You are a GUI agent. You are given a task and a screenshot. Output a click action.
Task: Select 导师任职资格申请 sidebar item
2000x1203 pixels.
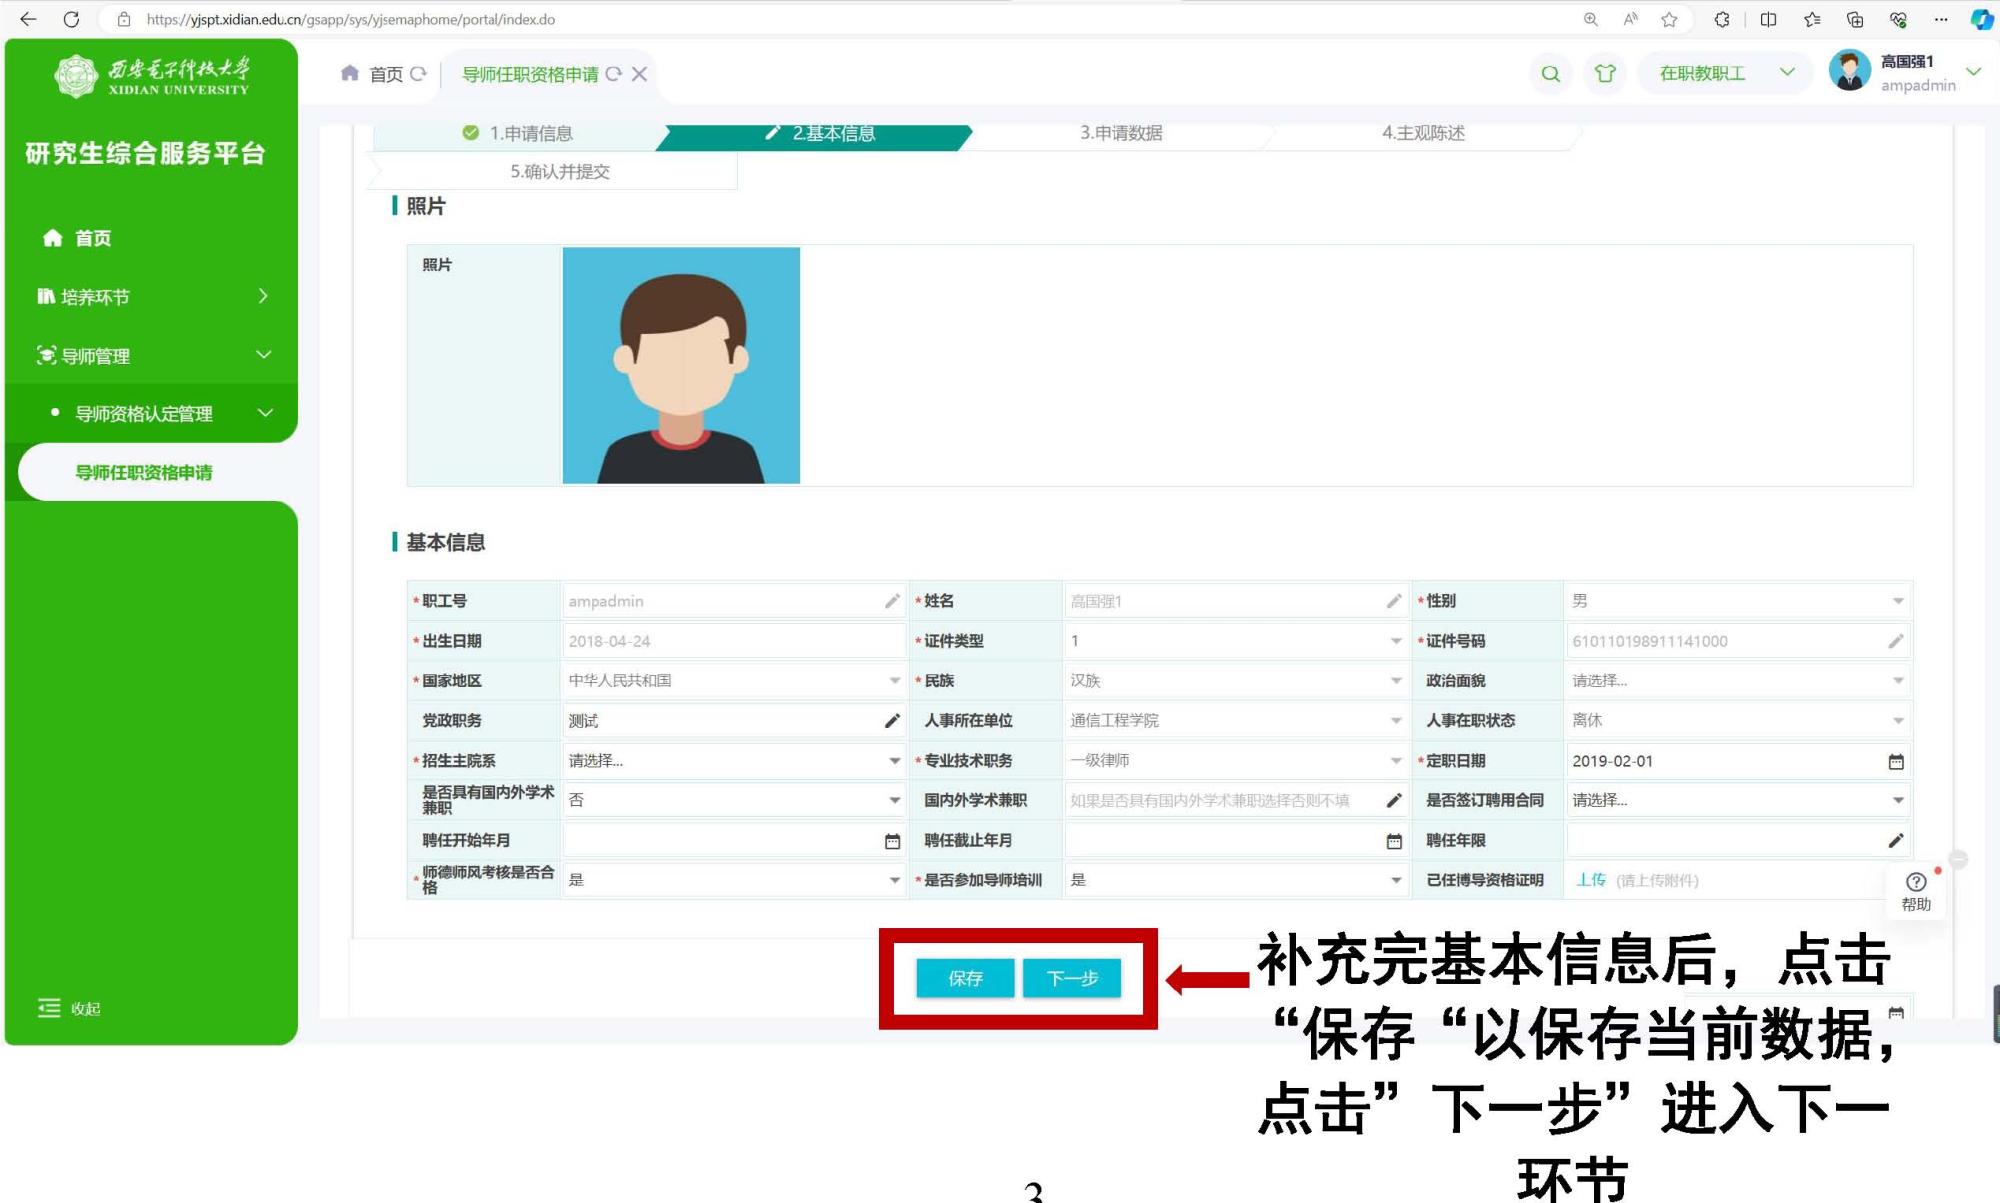[x=144, y=473]
